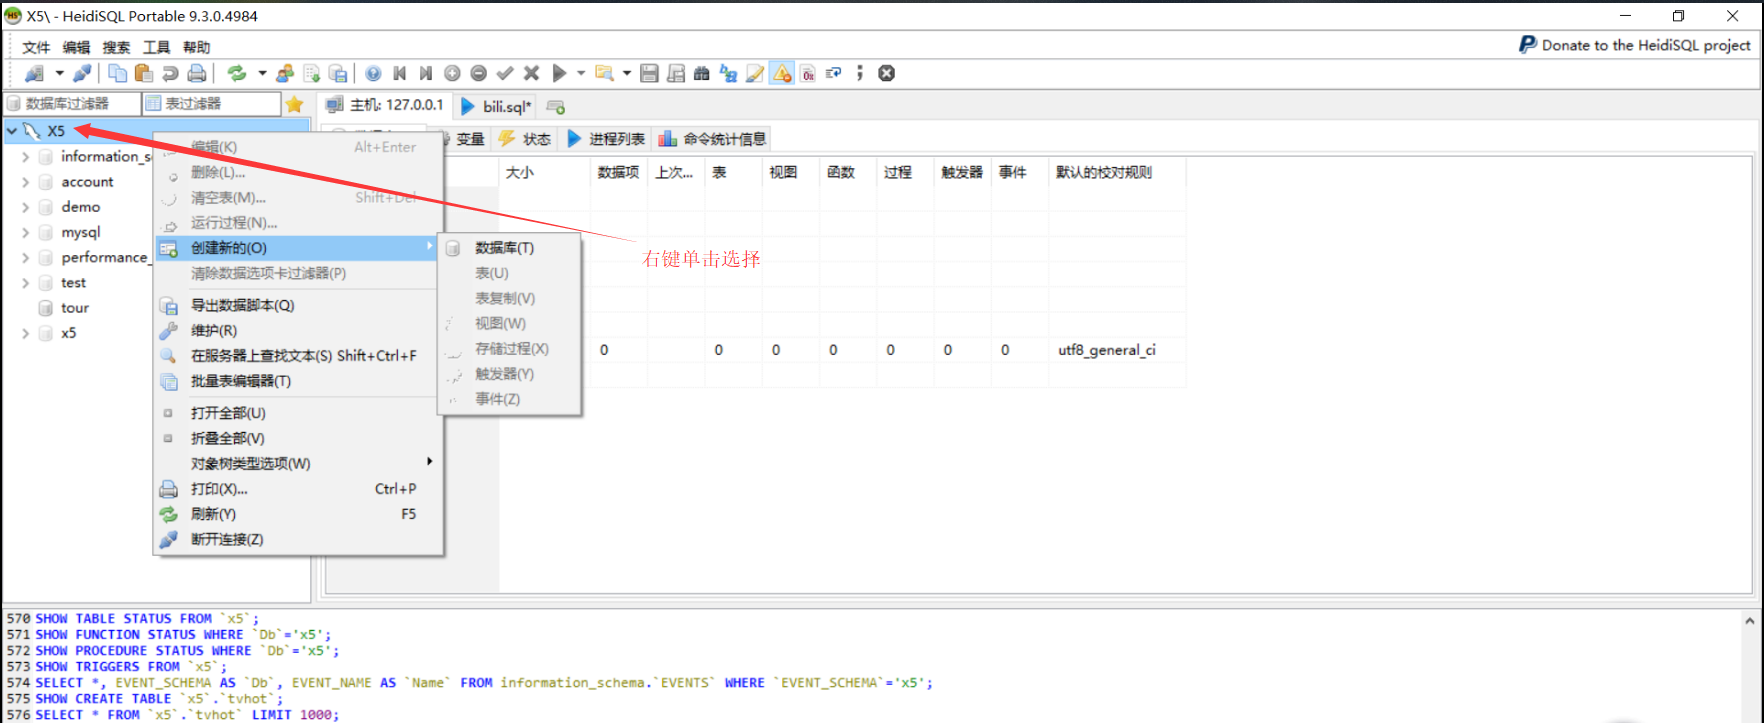Click the semicolon delimiter toolbar icon
The height and width of the screenshot is (723, 1764).
pos(860,73)
